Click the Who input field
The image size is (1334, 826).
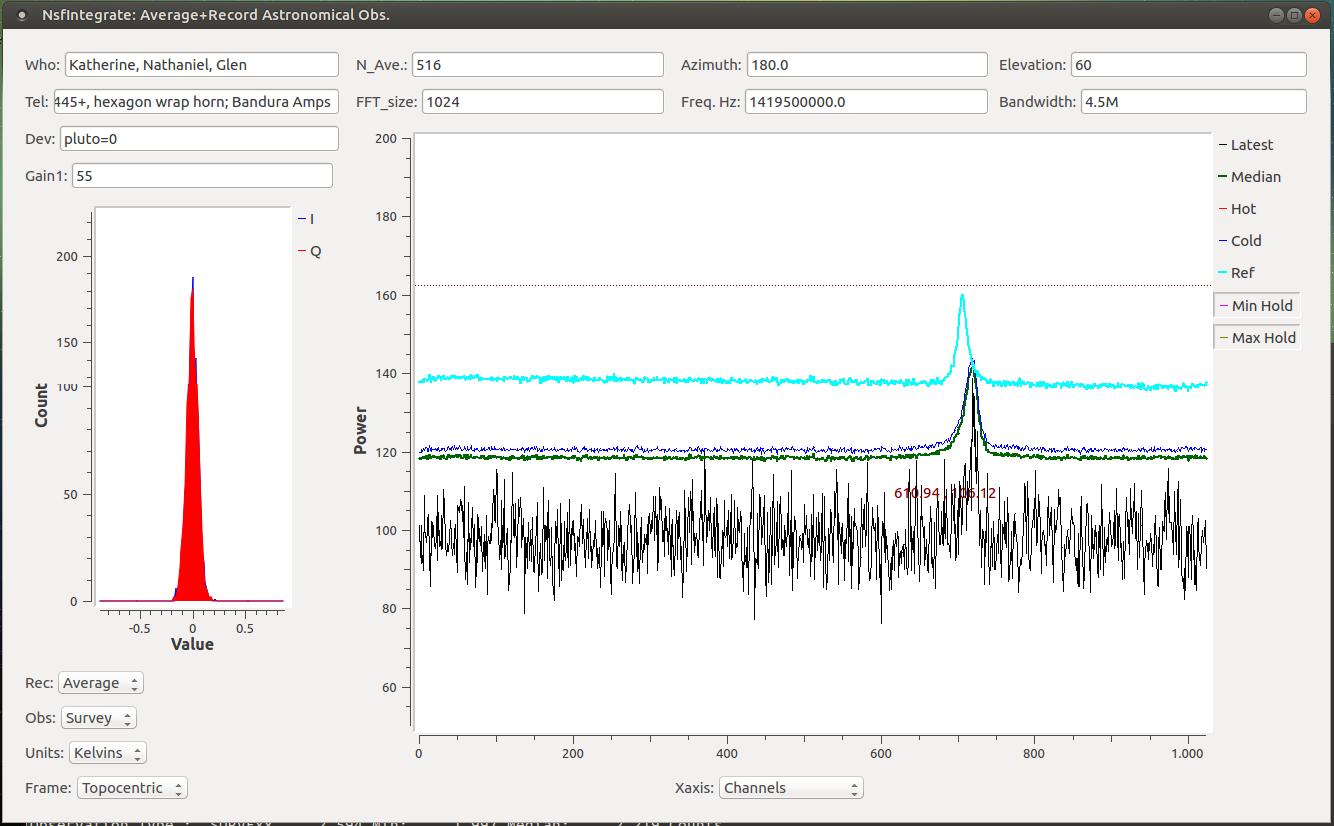202,65
